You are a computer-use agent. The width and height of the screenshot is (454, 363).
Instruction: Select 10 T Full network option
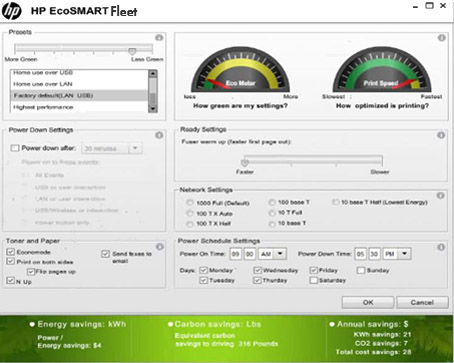click(272, 213)
